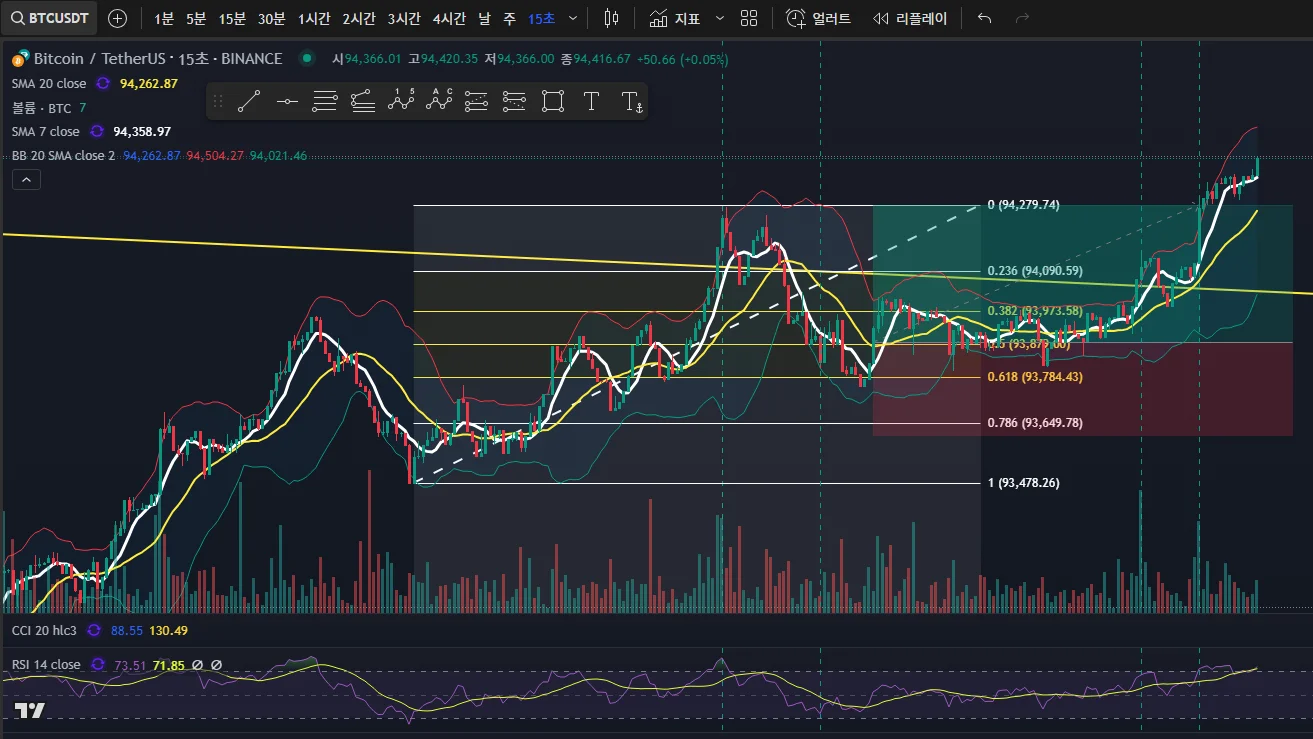Choose the anchored text tool
Image resolution: width=1313 pixels, height=739 pixels.
tap(631, 101)
